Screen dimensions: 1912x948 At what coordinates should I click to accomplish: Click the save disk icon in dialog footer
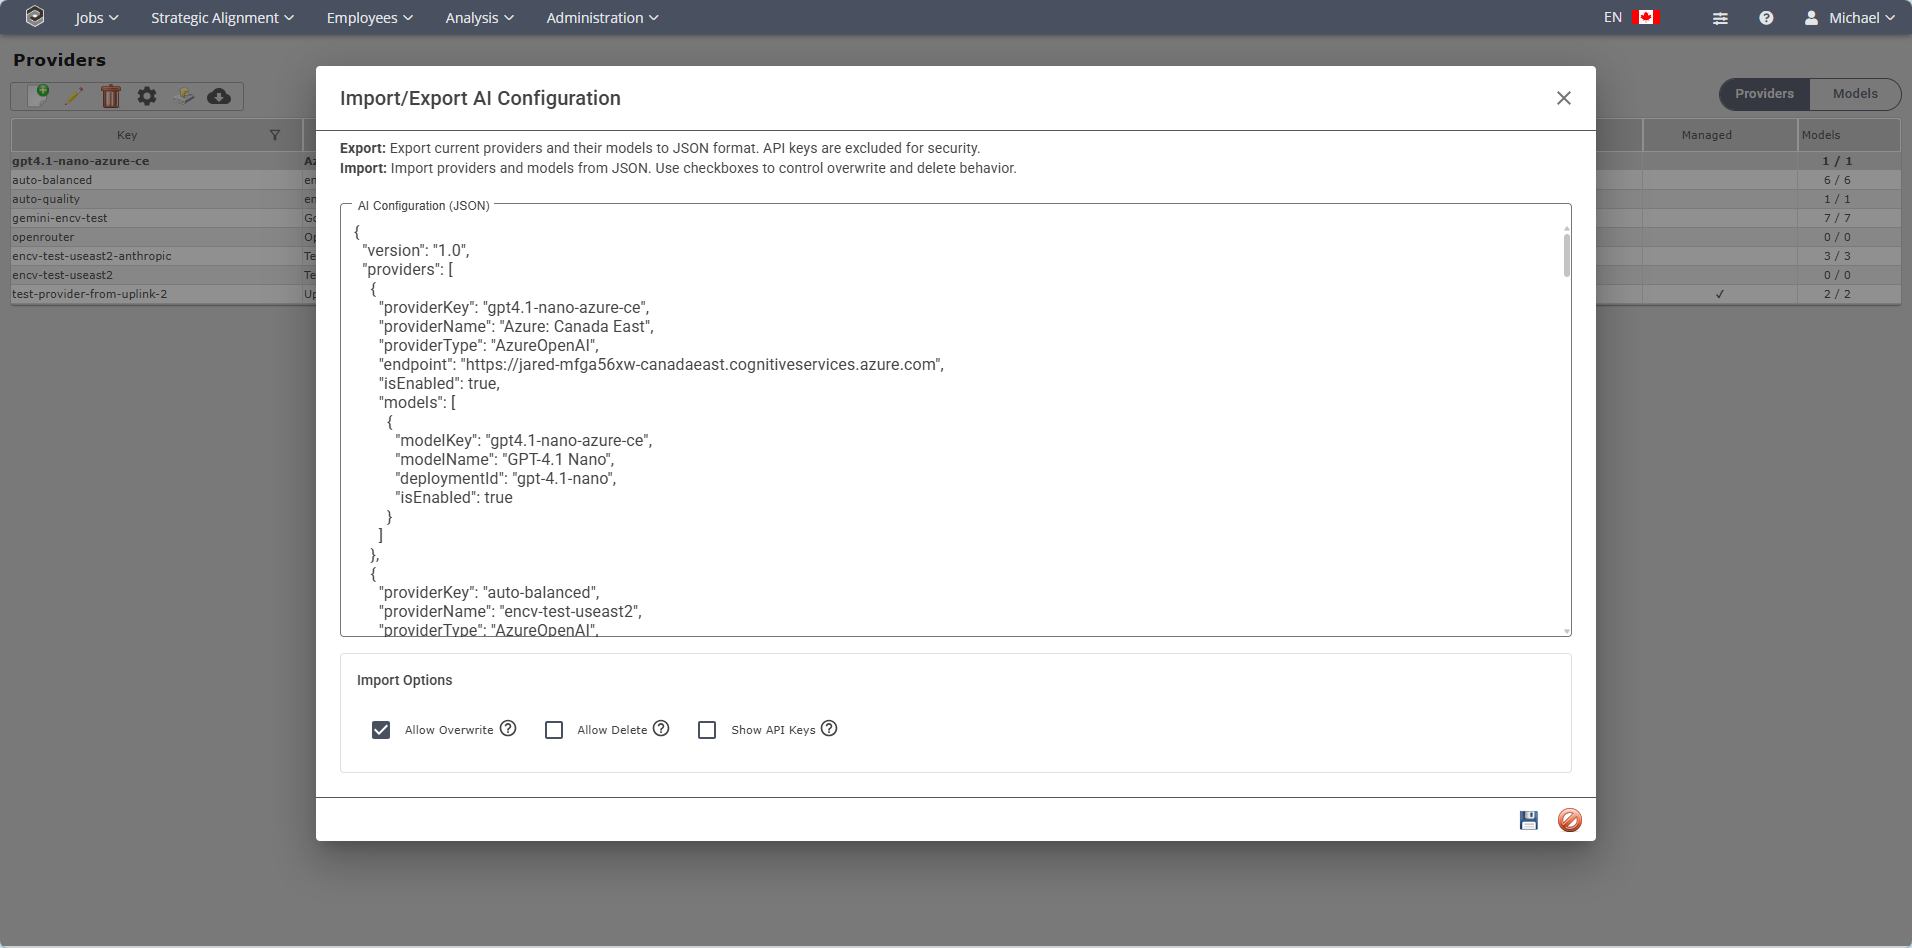pyautogui.click(x=1528, y=820)
